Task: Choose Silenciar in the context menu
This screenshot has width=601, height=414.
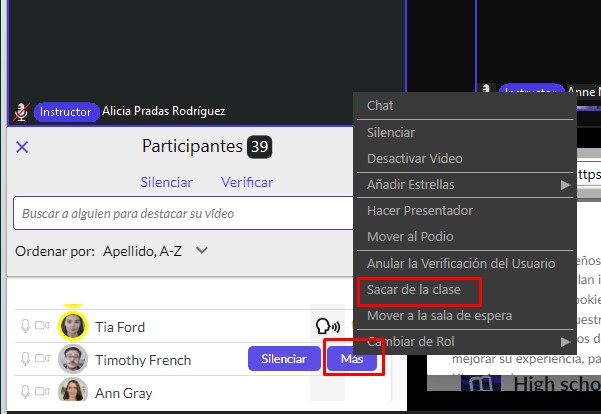Action: (x=465, y=133)
